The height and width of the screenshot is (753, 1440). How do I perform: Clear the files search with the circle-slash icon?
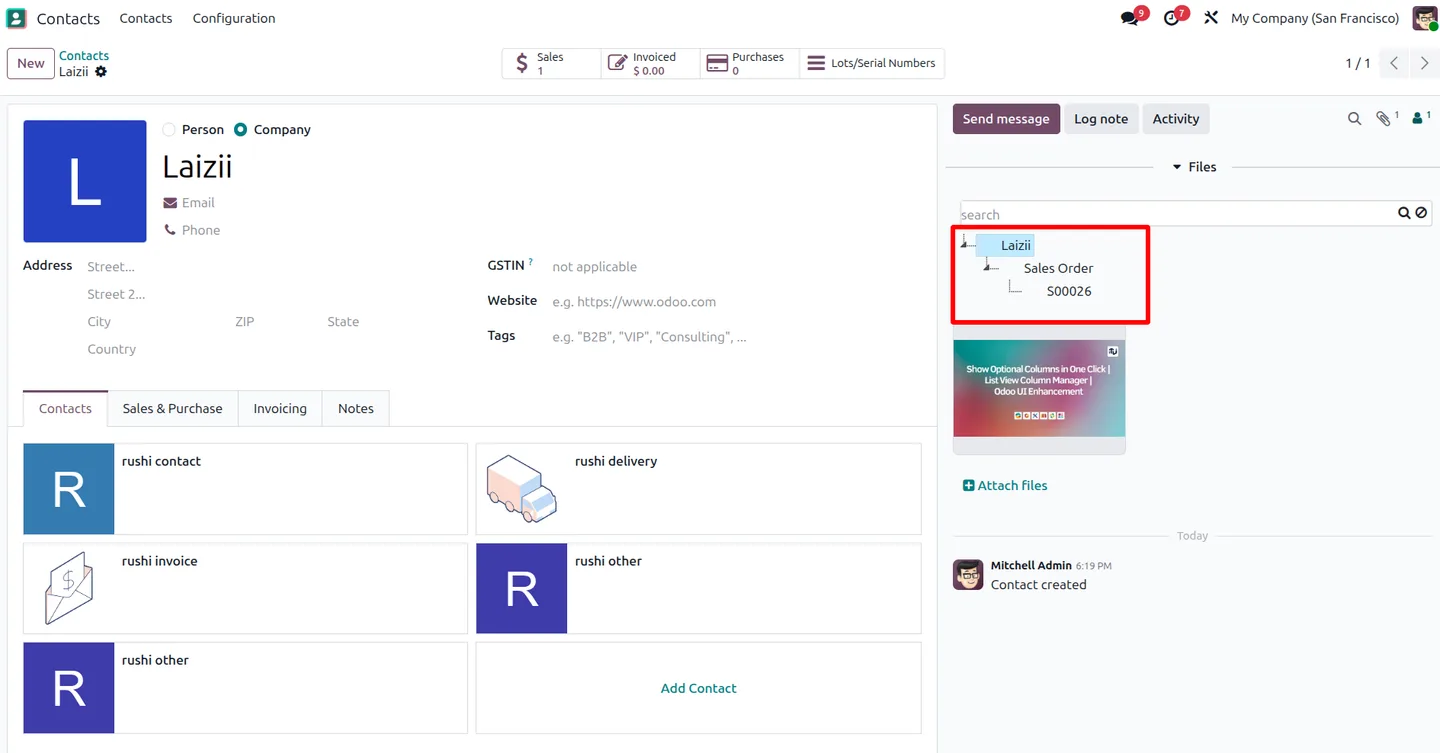(1421, 213)
